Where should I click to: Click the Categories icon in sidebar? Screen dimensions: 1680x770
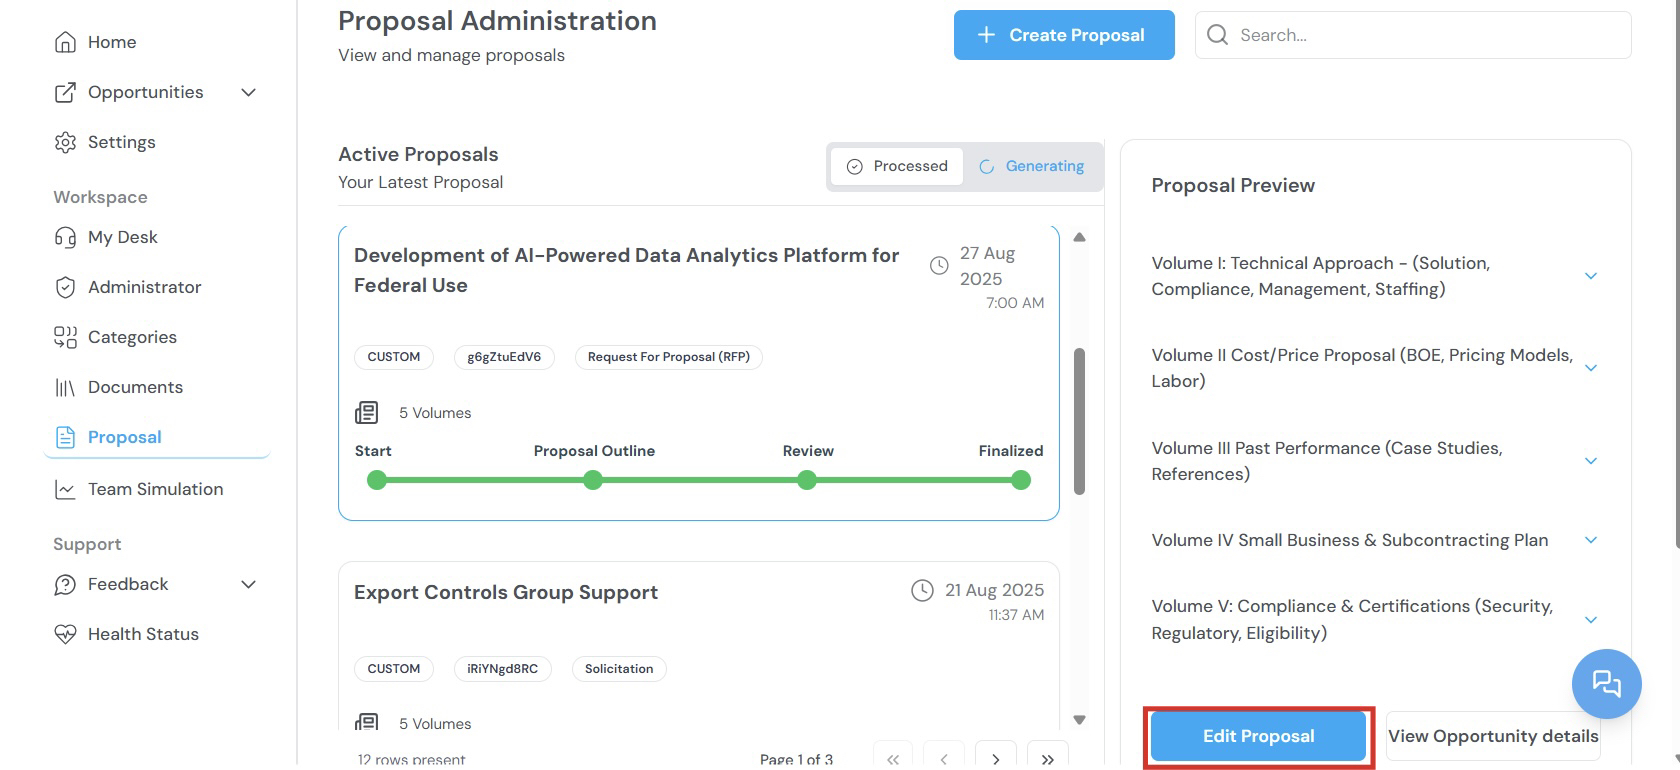point(65,337)
